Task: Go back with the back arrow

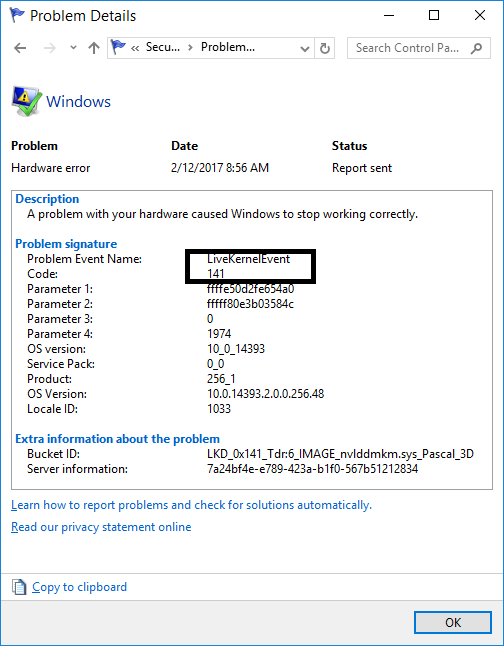Action: tap(20, 48)
